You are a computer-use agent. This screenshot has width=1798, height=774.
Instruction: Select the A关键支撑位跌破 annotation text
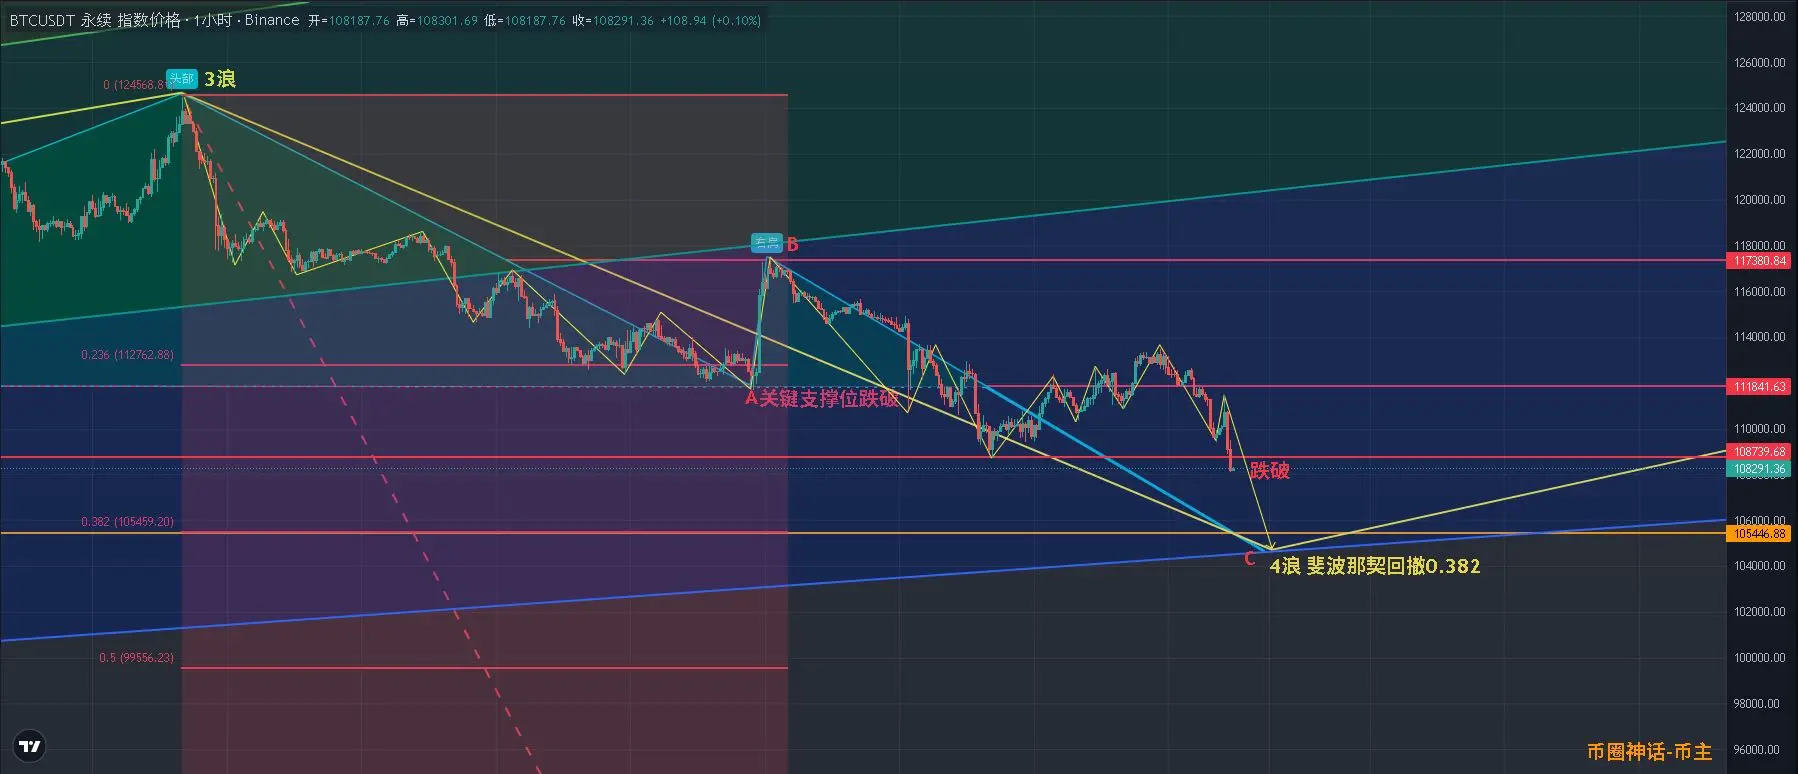[x=822, y=398]
